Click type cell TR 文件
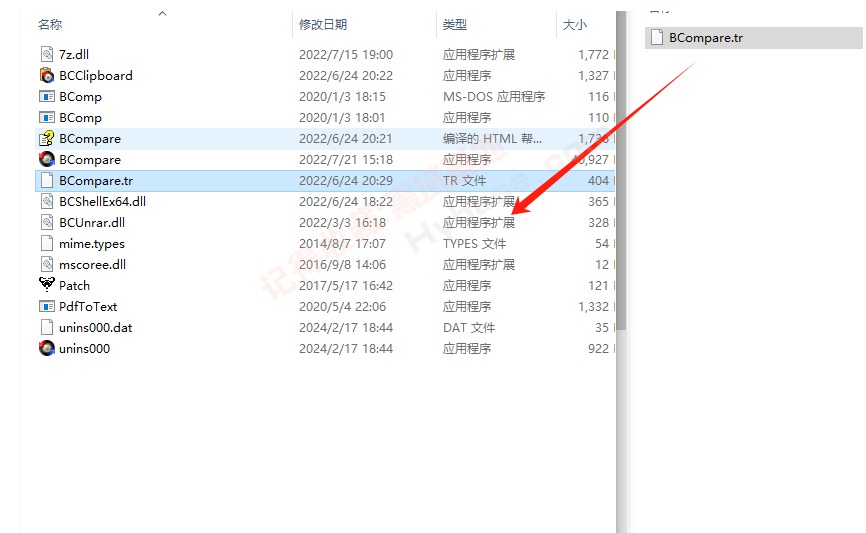866x533 pixels. click(464, 180)
